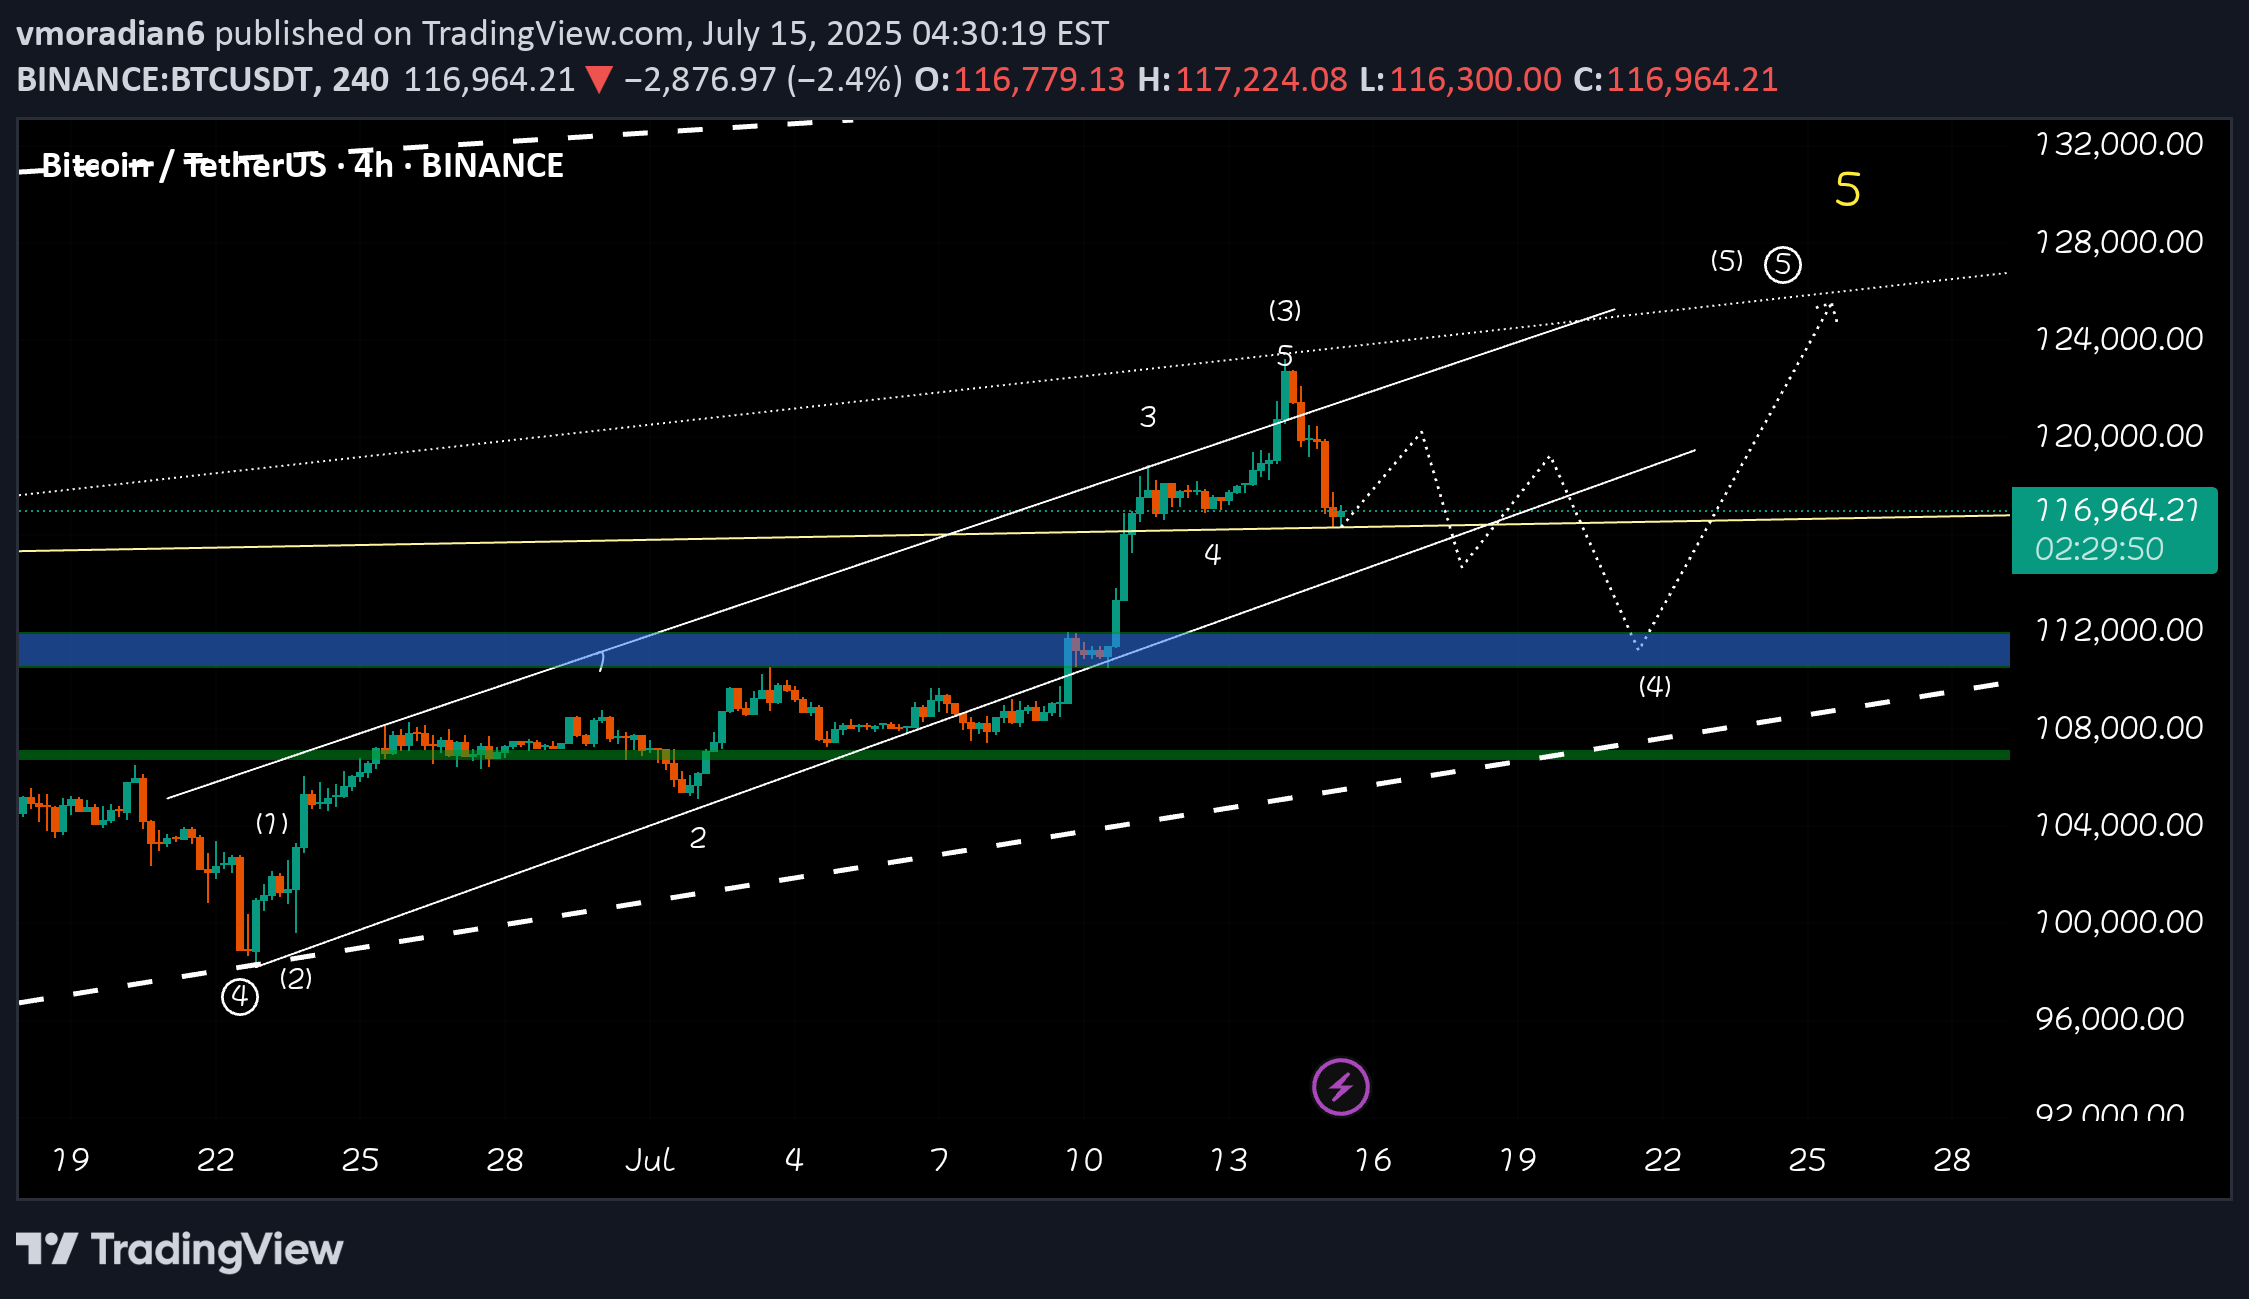The image size is (2249, 1299).
Task: Click the red down-triangle price change icon
Action: [598, 79]
